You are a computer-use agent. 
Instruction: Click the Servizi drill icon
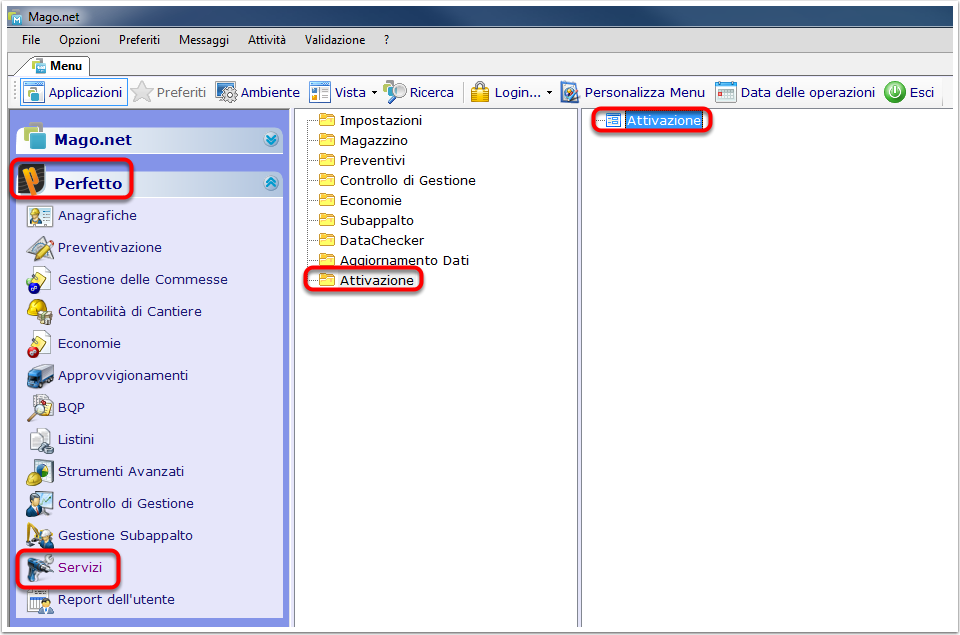click(40, 568)
